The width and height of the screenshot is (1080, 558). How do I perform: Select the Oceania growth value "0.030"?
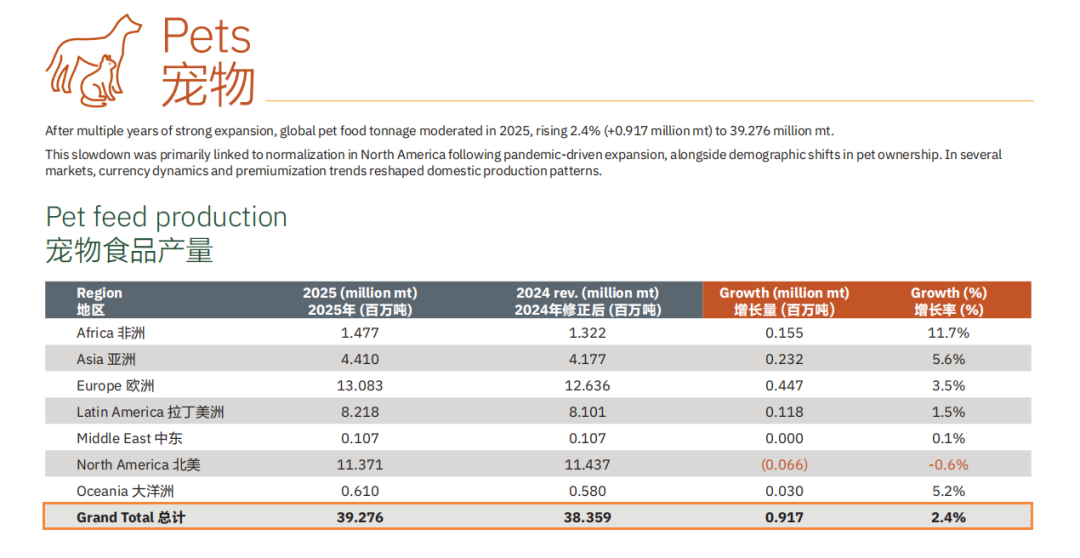784,491
